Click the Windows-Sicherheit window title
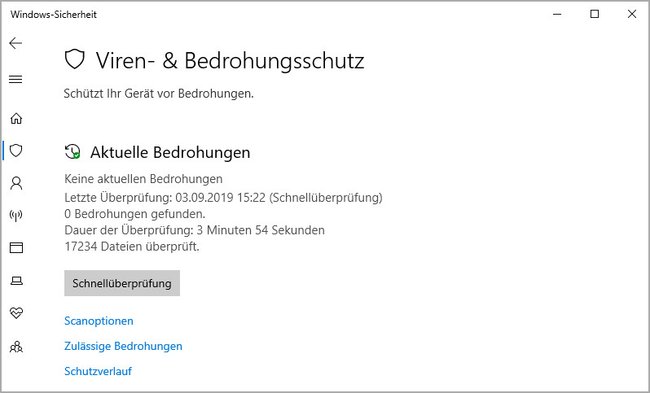Screen dimensions: 650x393 pos(53,15)
